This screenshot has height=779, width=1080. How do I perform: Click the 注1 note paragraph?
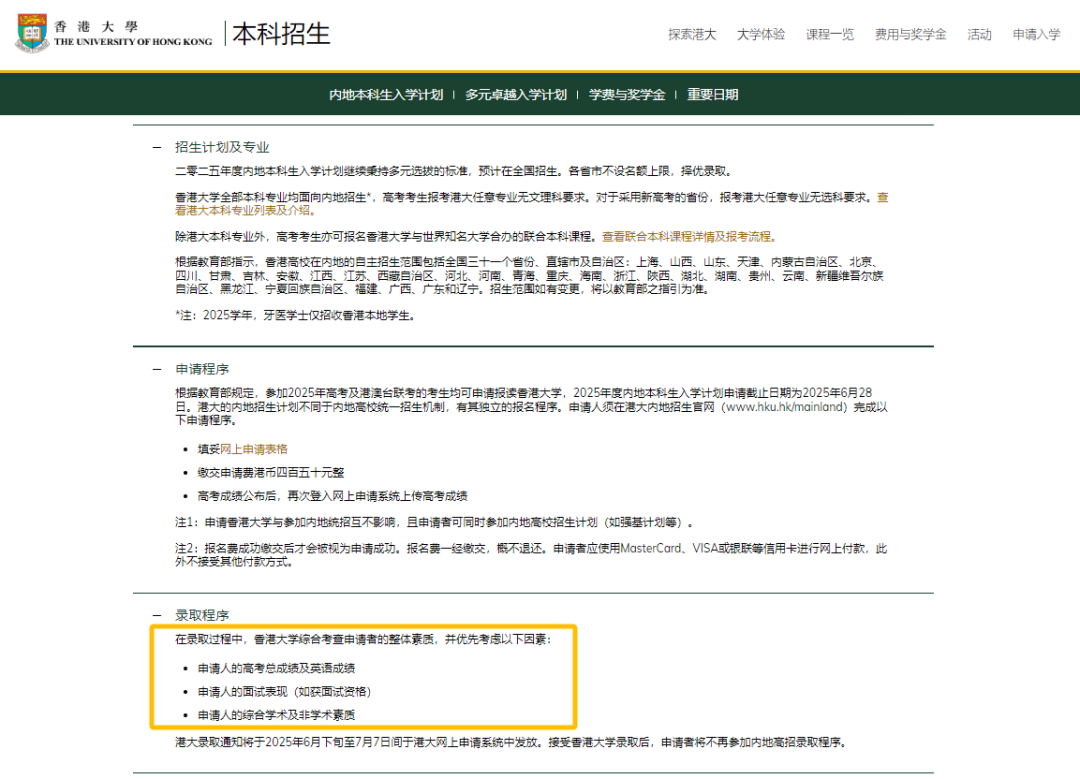point(434,522)
